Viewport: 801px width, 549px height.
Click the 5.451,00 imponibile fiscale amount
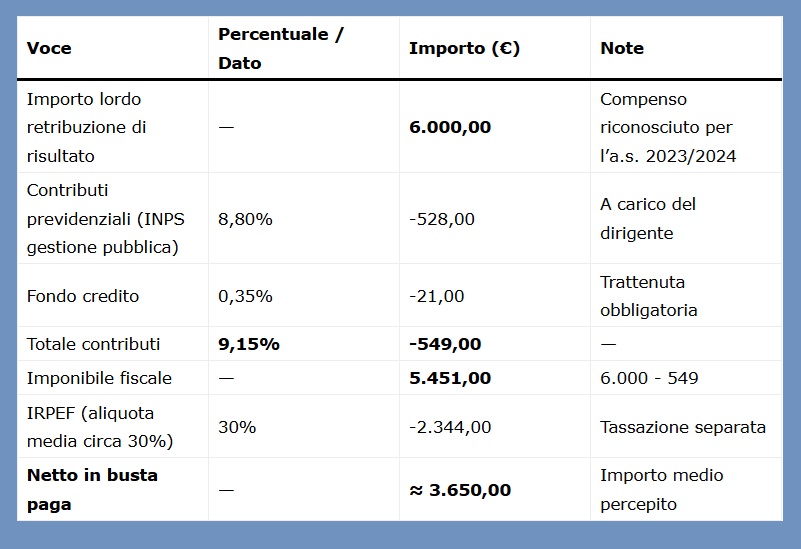[450, 378]
